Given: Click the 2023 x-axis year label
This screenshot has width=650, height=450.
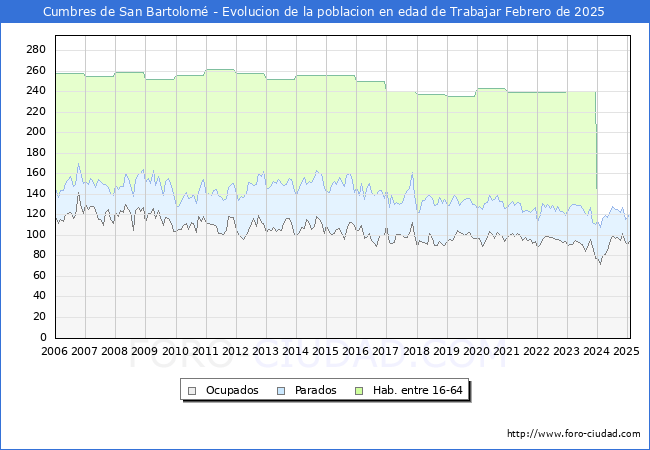Looking at the screenshot, I should click(x=566, y=351).
